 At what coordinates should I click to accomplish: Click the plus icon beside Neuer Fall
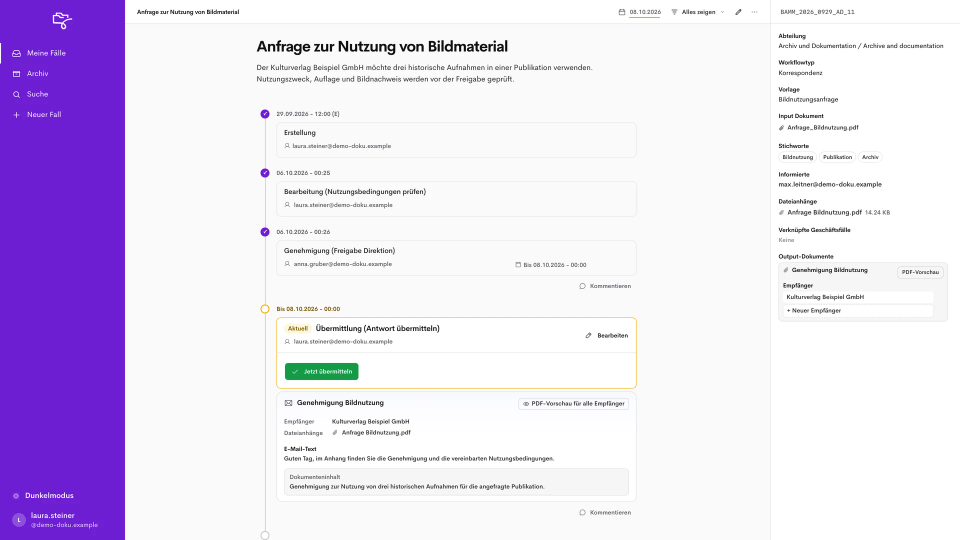(x=17, y=114)
